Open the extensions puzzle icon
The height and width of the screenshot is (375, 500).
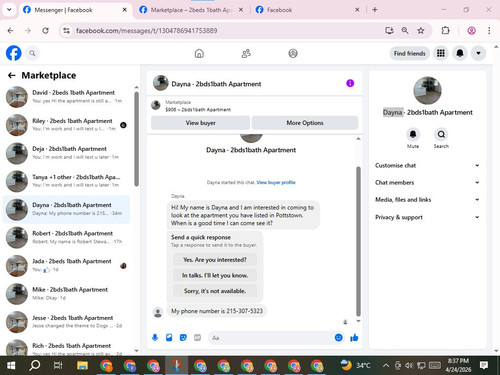click(x=445, y=31)
